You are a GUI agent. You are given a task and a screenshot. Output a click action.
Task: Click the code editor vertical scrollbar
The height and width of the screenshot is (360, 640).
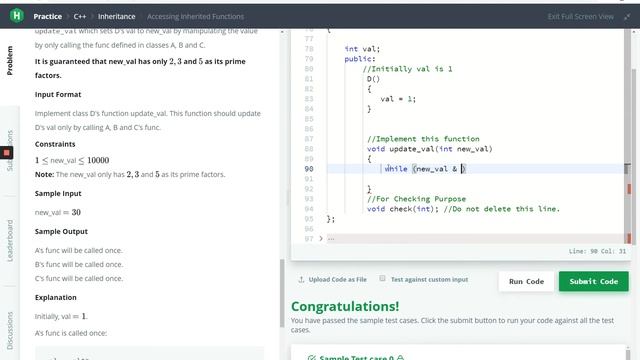(x=628, y=135)
